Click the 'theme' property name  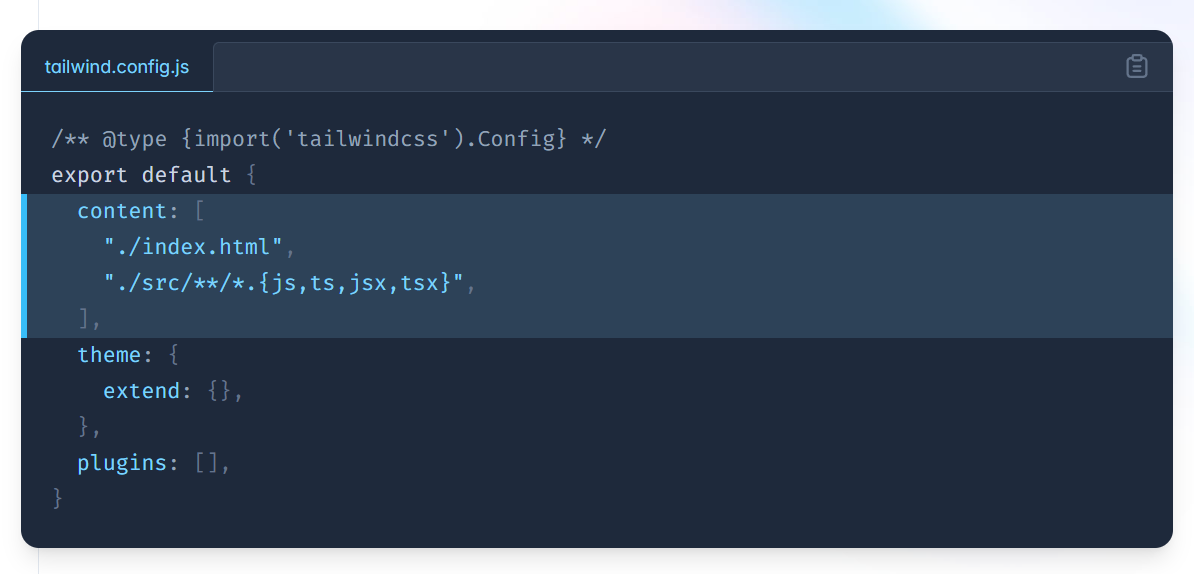pyautogui.click(x=109, y=355)
